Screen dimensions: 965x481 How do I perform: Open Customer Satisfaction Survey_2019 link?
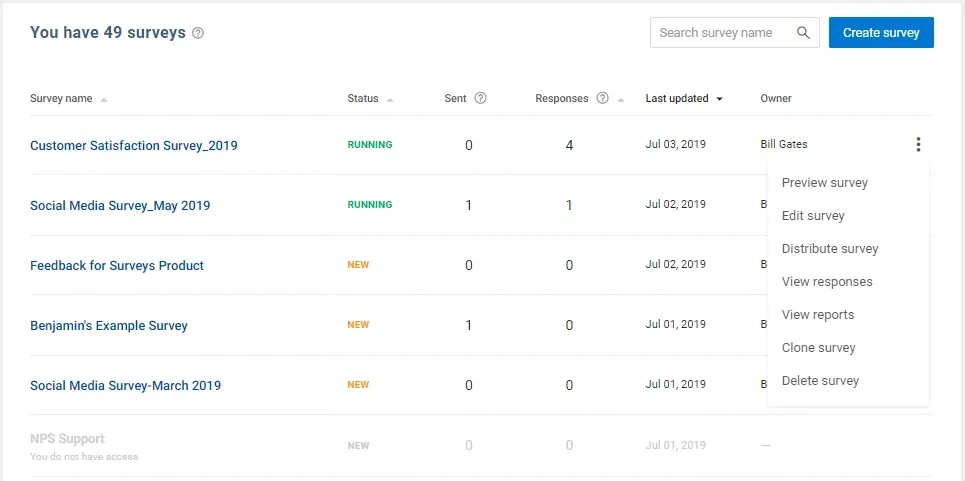134,146
